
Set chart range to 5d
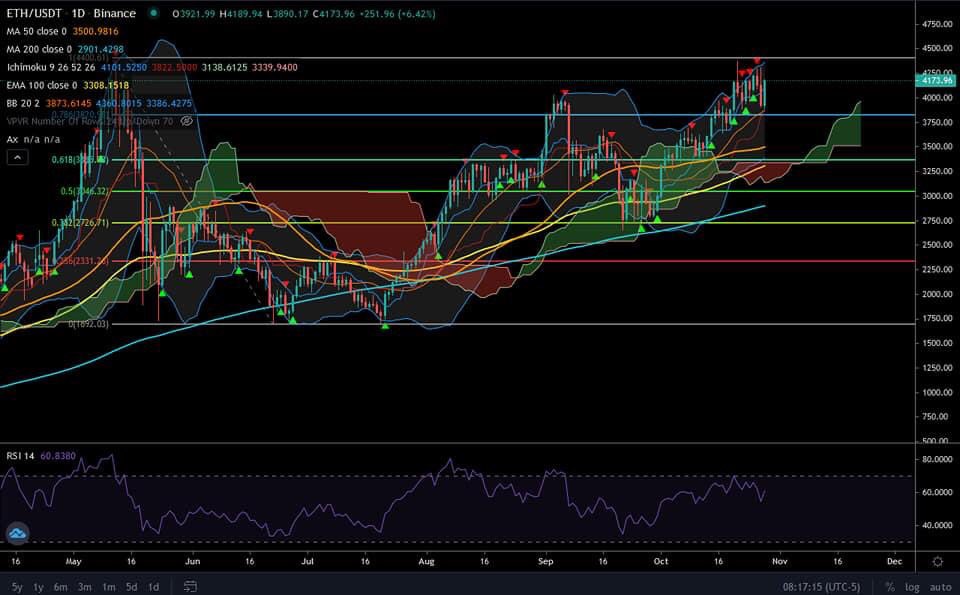[x=132, y=586]
